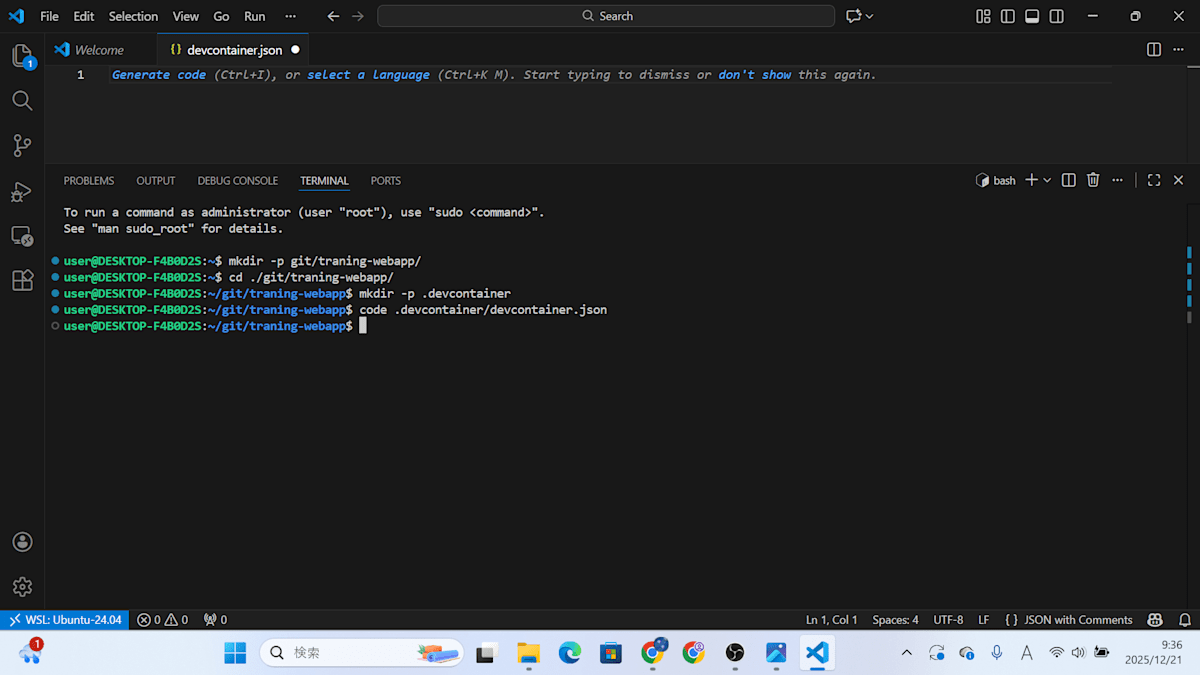Split the terminal
The image size is (1200, 675).
click(x=1068, y=180)
